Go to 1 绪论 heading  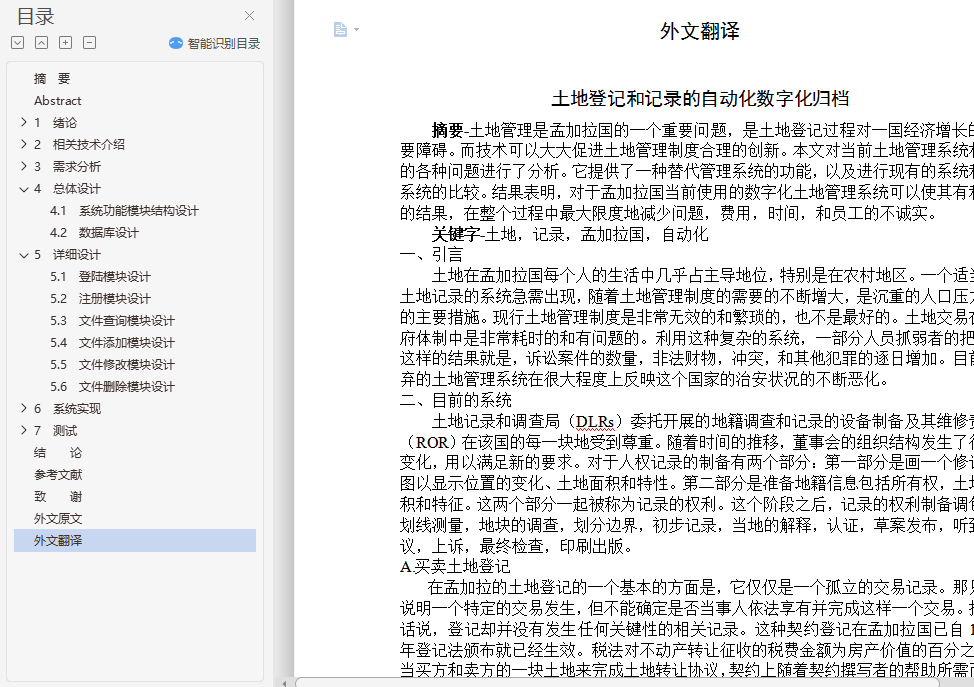coord(55,122)
